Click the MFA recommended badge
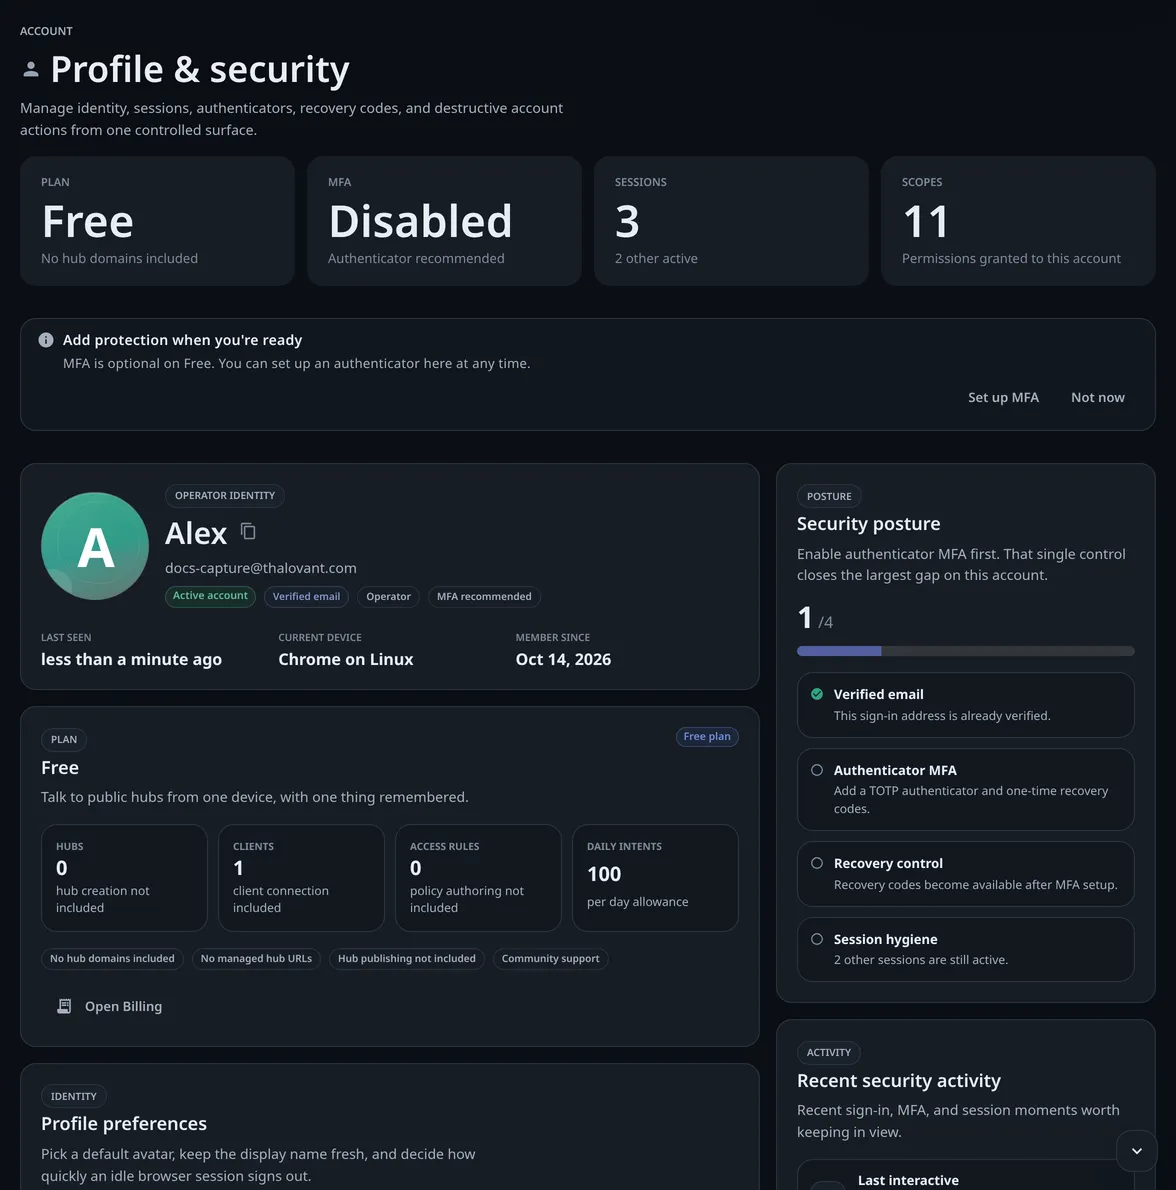1176x1190 pixels. click(484, 597)
